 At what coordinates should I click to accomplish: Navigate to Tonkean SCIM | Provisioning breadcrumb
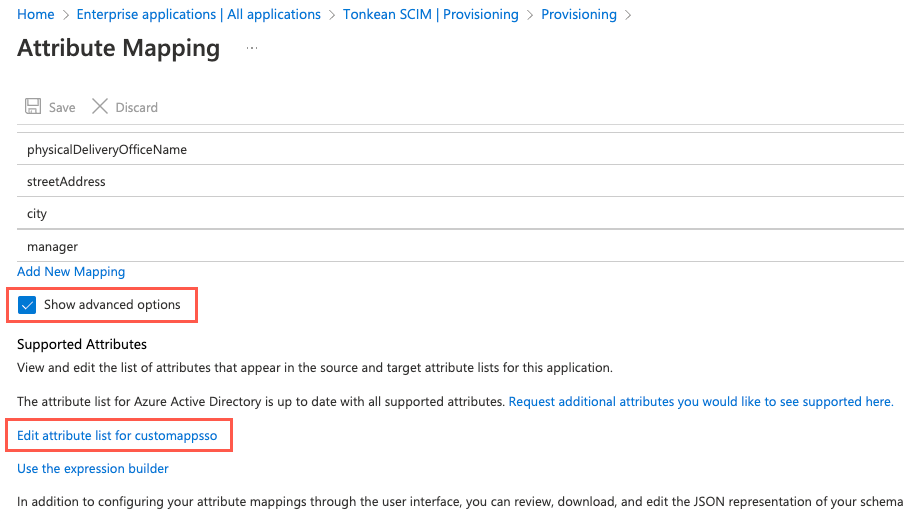[x=430, y=15]
